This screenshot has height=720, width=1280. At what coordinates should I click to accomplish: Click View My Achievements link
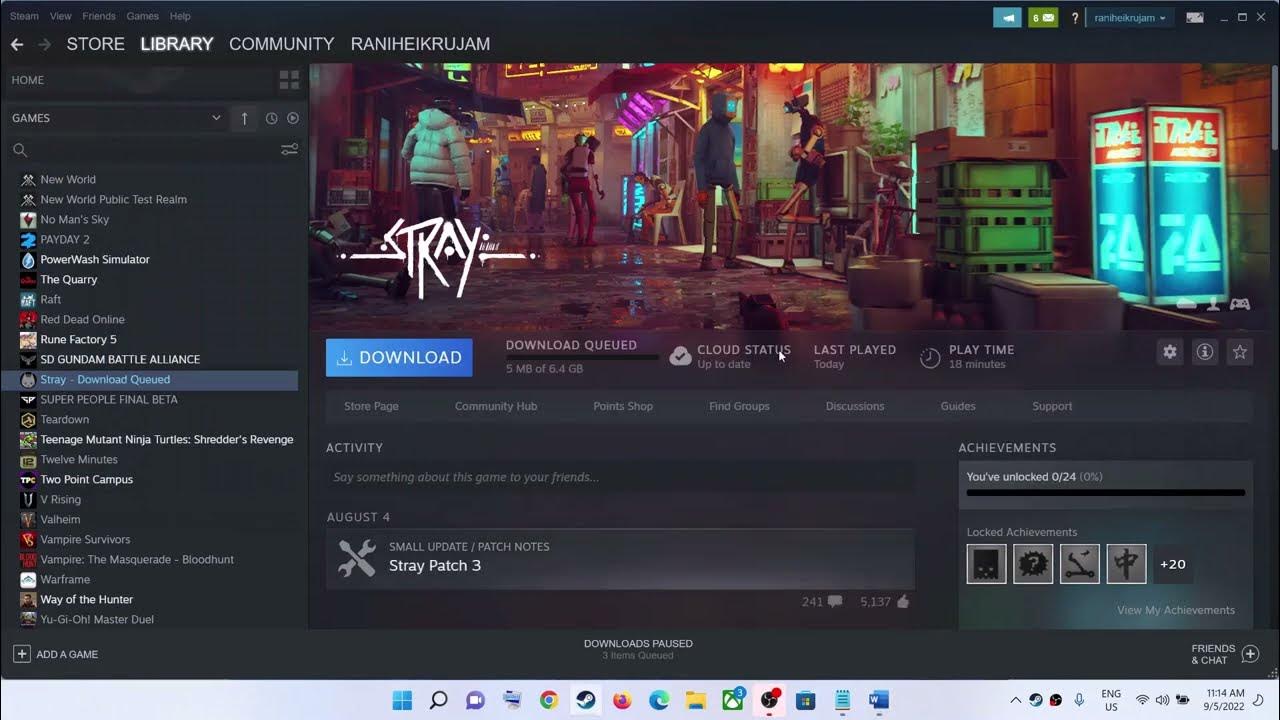point(1176,610)
